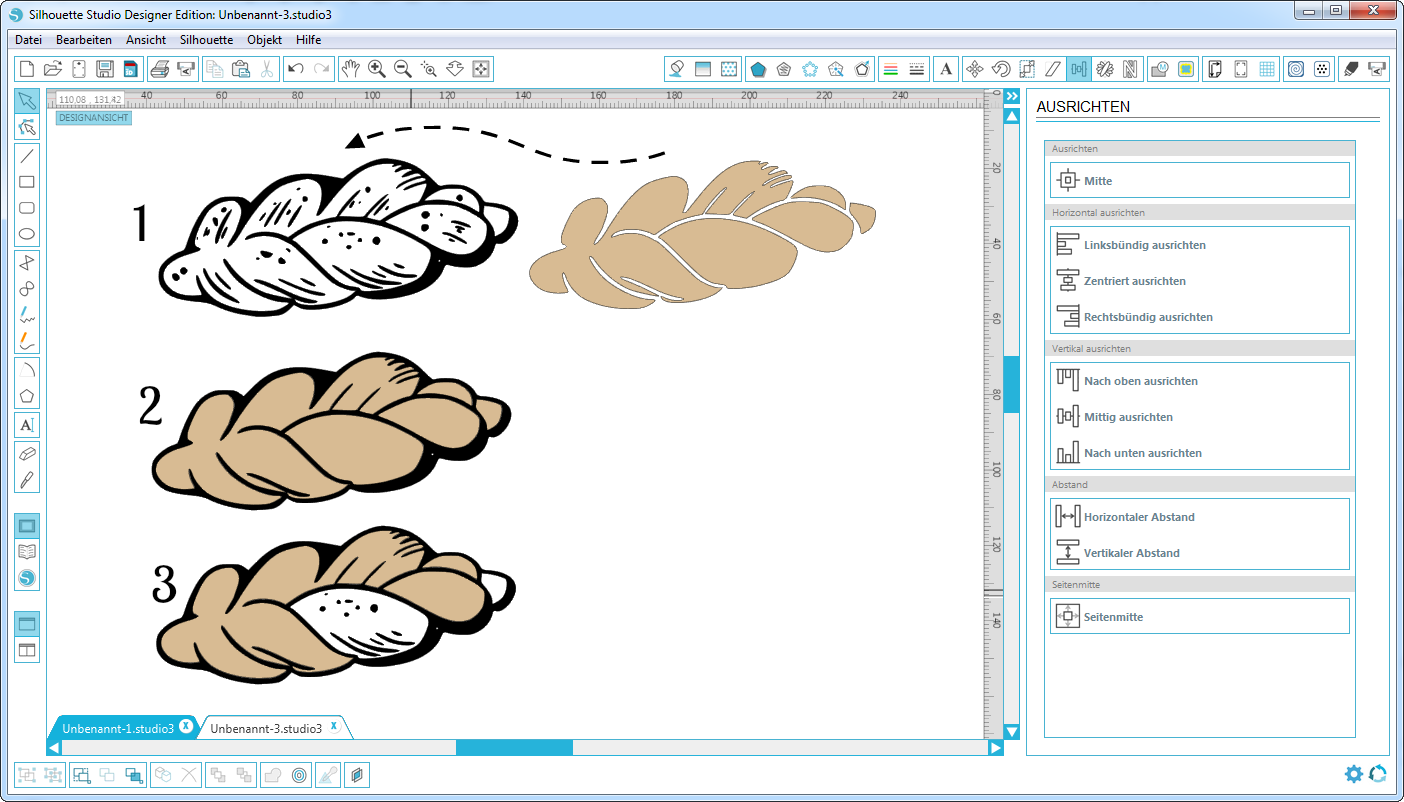Click the Zoom In magnifier icon
Viewport: 1404px width, 802px height.
coord(377,69)
